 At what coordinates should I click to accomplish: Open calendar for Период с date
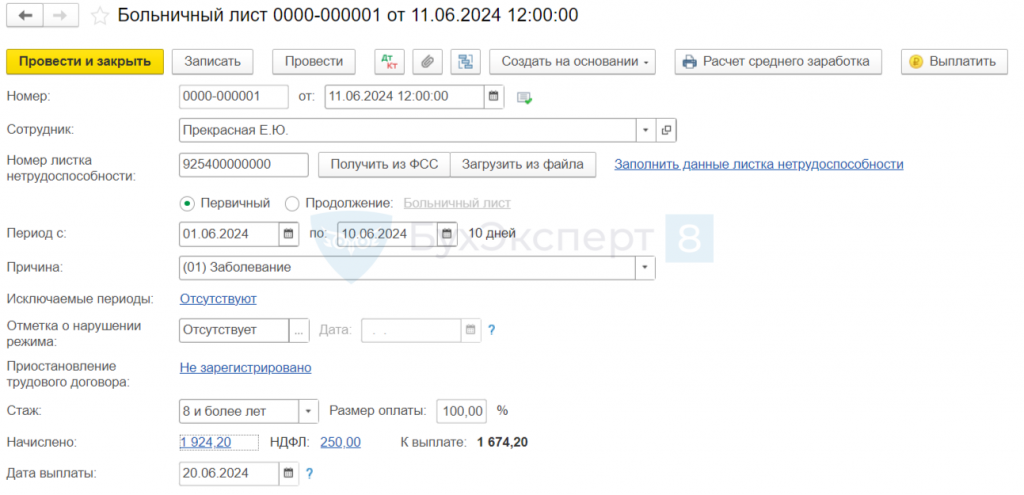pyautogui.click(x=289, y=233)
